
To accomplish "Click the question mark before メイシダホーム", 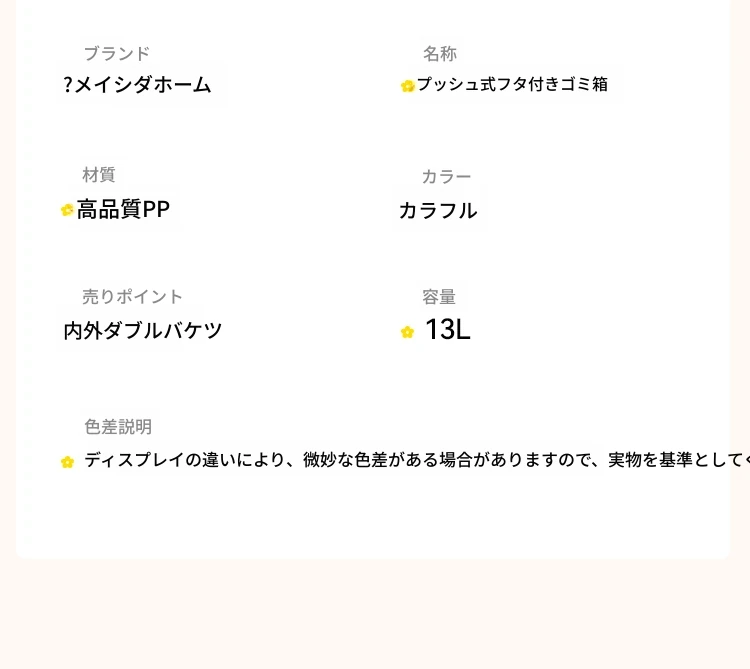I will click(x=68, y=85).
